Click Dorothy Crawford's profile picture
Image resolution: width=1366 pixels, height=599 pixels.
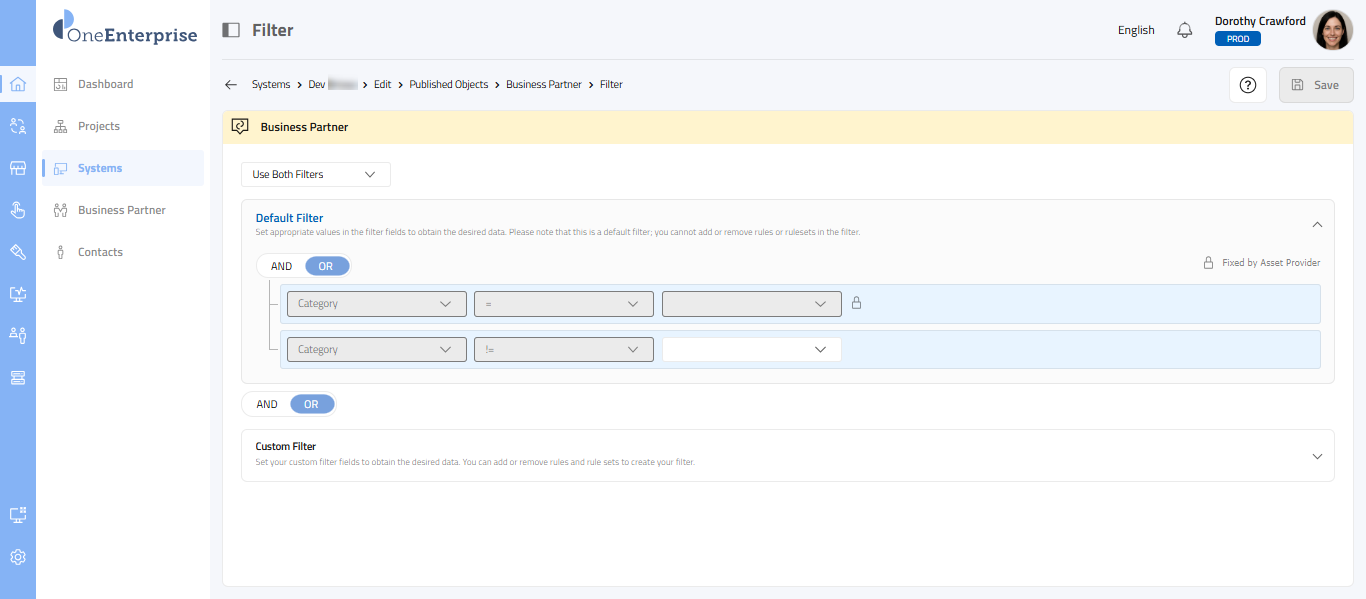(x=1332, y=30)
